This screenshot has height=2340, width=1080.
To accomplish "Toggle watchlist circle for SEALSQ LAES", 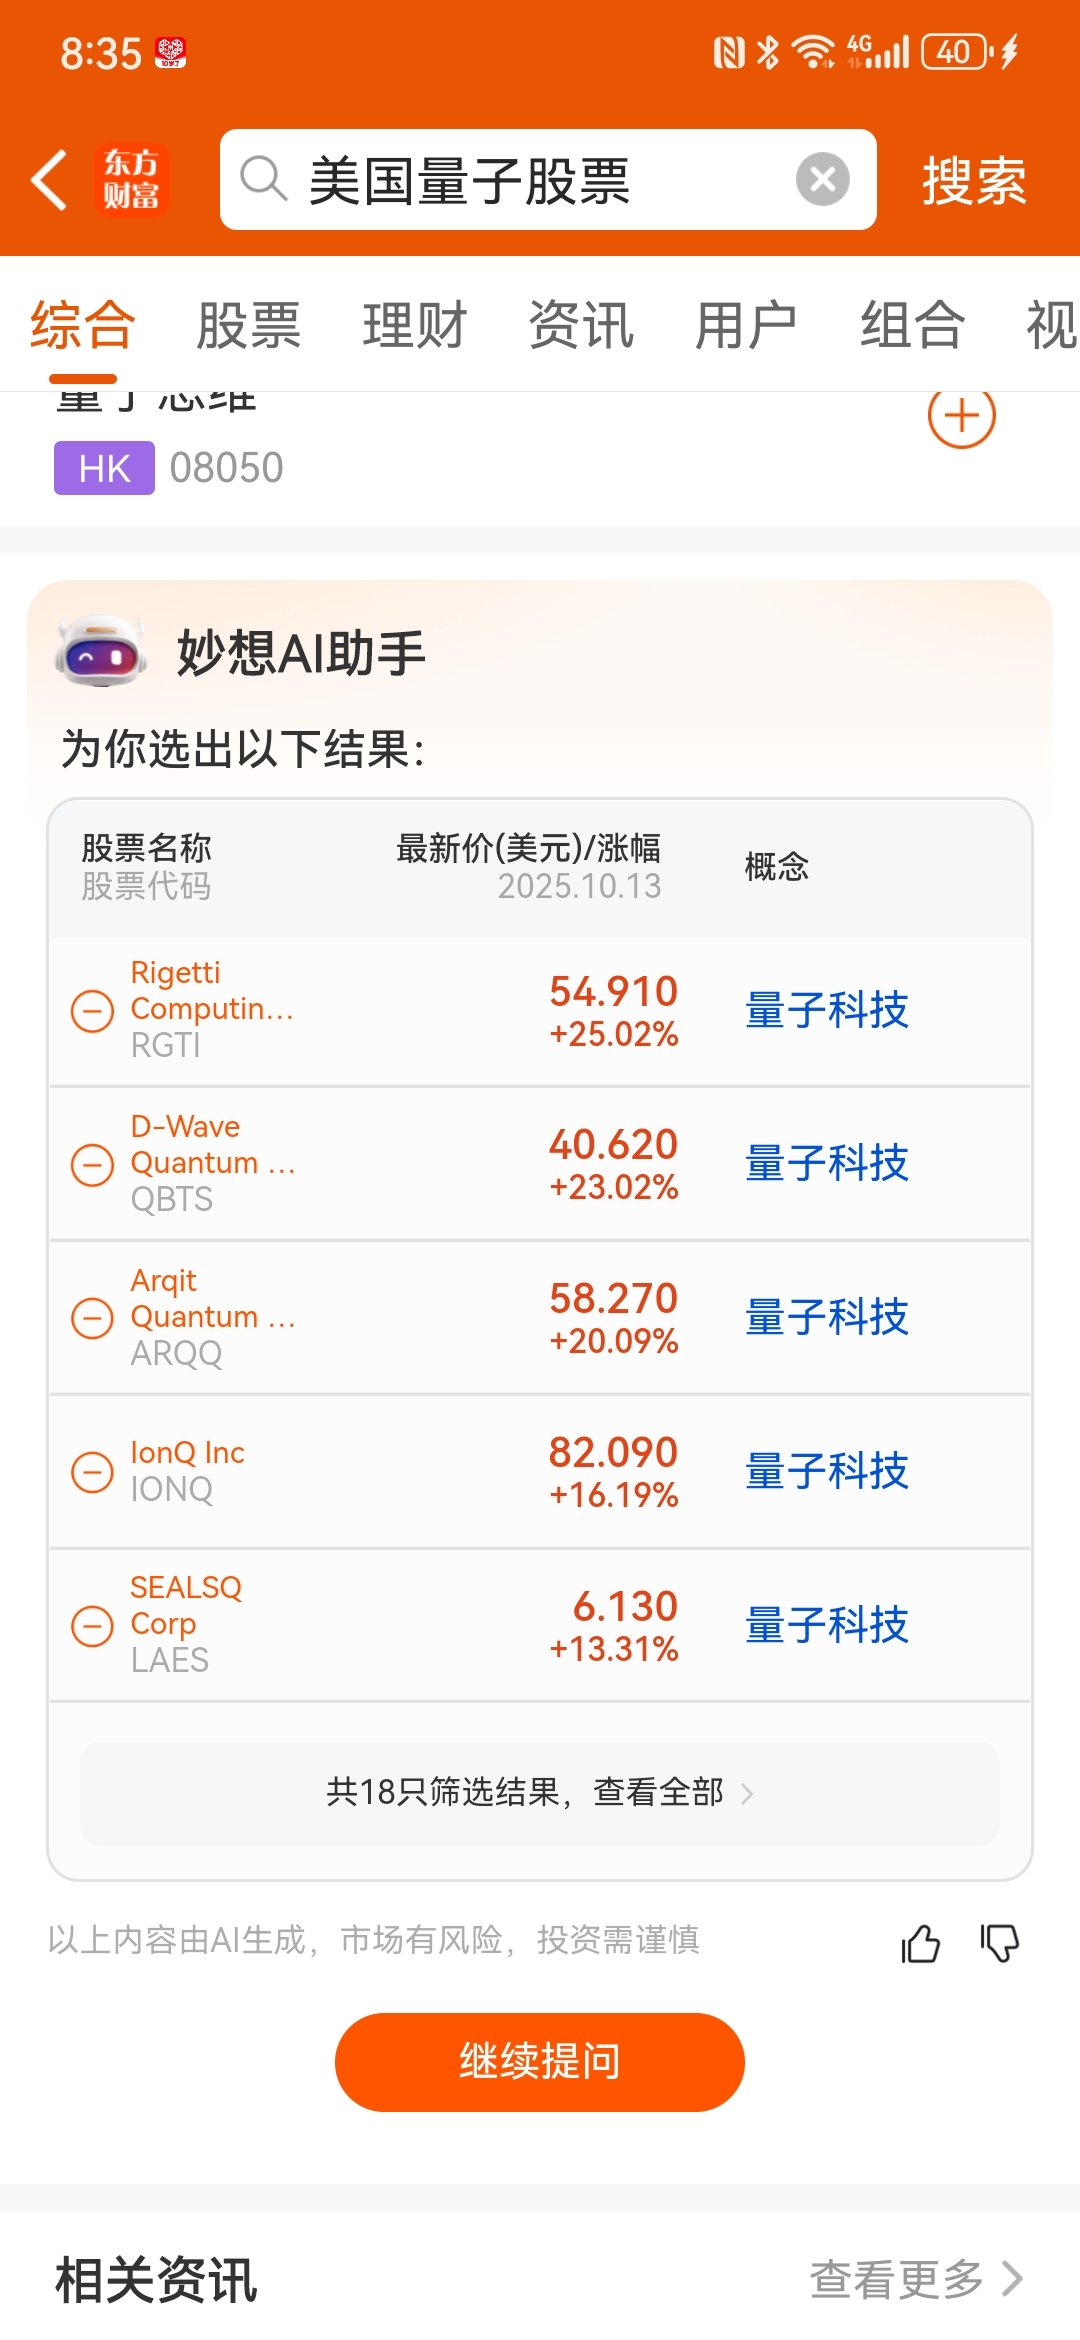I will pyautogui.click(x=92, y=1625).
